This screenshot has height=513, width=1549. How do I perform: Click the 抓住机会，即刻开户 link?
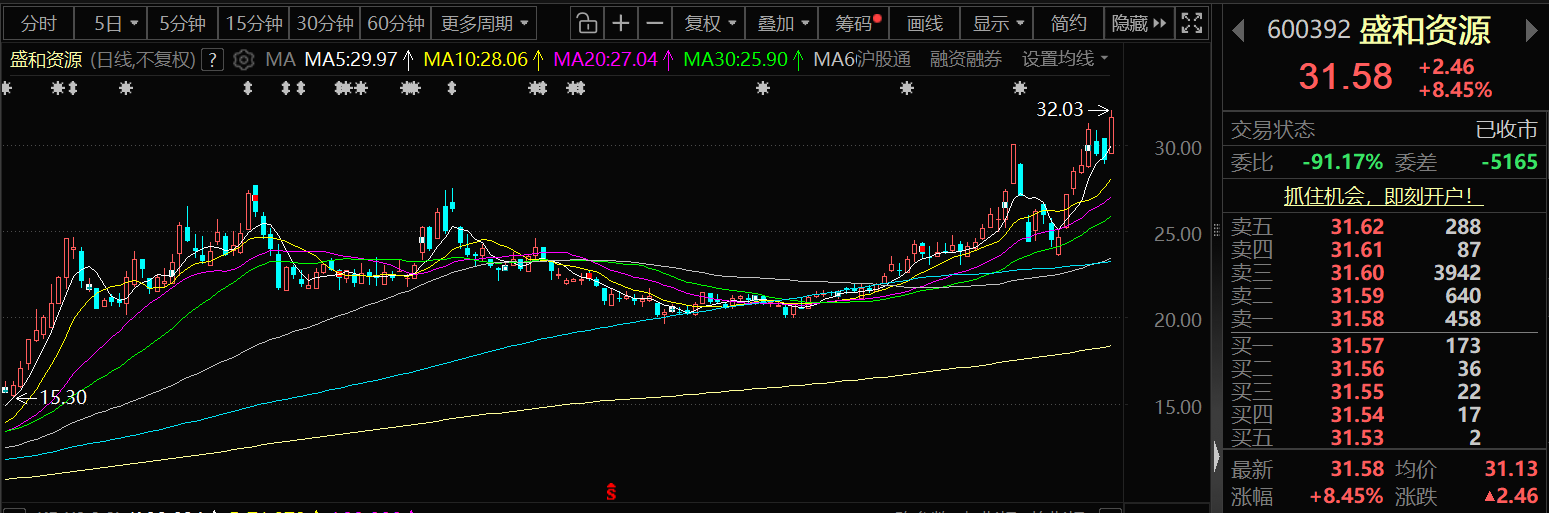pos(1384,198)
